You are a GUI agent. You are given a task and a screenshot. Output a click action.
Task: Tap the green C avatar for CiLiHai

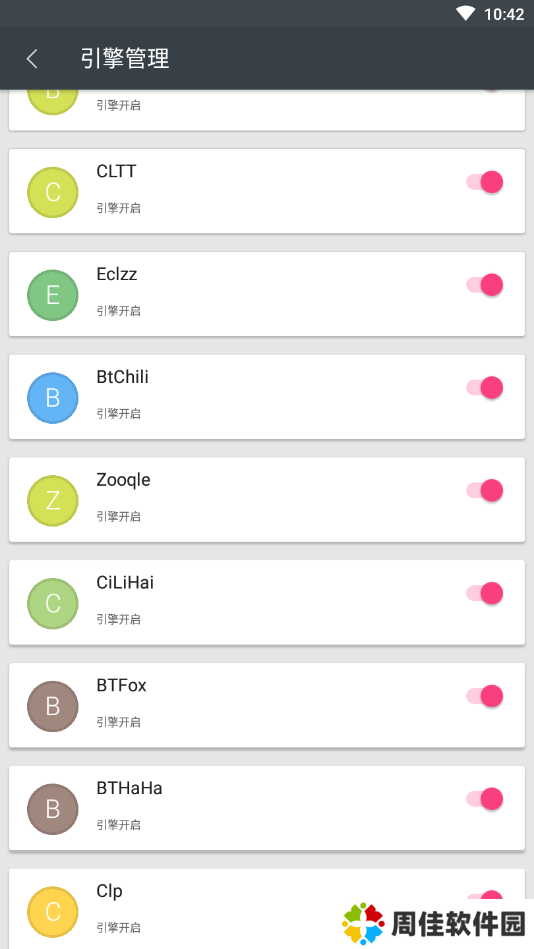[53, 604]
